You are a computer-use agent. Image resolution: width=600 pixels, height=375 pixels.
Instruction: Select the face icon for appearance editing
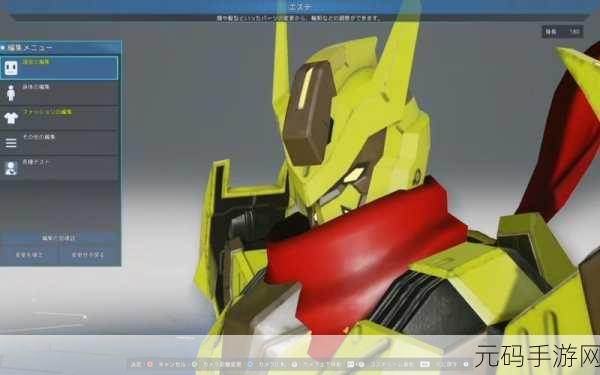(11, 68)
